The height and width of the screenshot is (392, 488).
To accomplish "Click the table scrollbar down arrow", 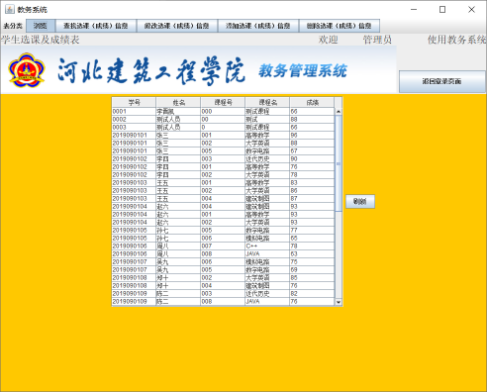I will 338,302.
